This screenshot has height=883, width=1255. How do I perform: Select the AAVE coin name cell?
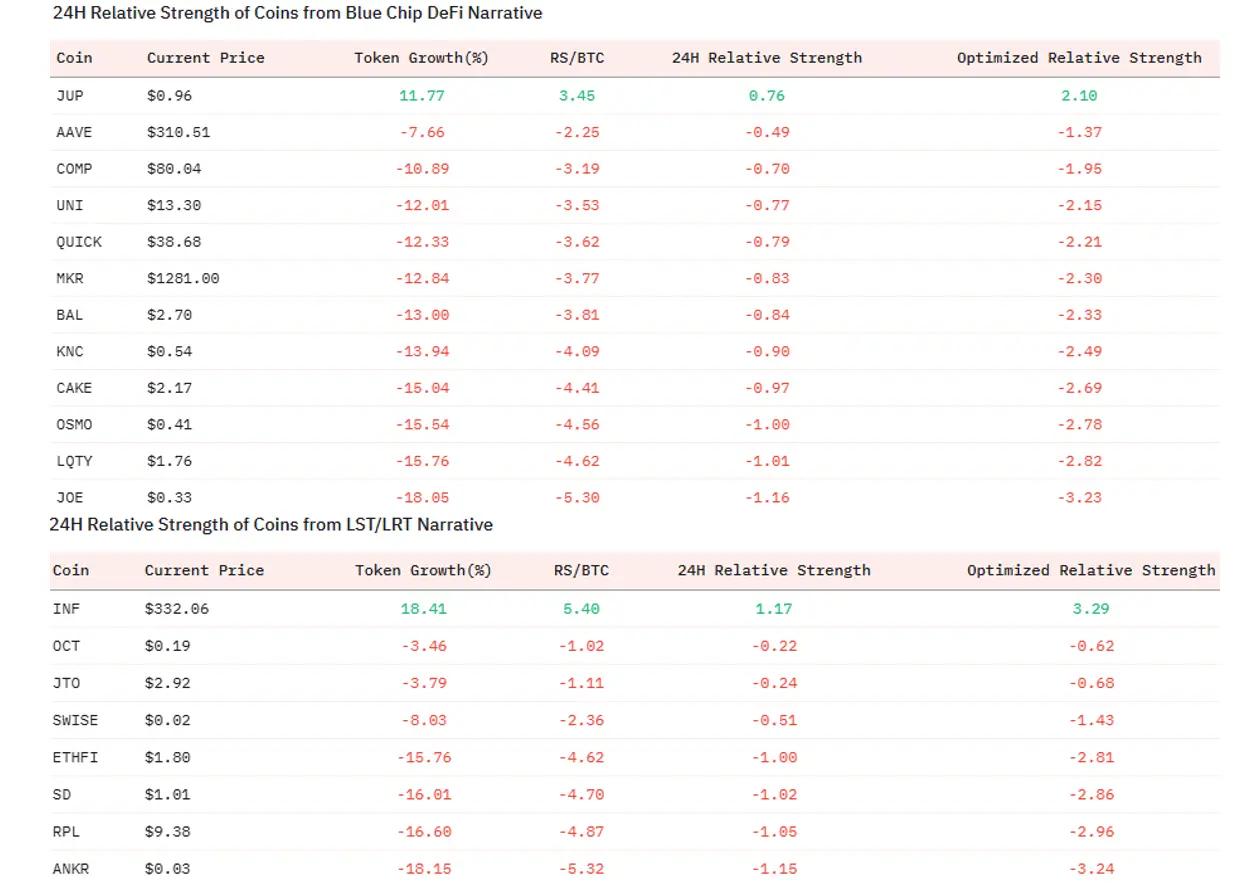pos(75,132)
